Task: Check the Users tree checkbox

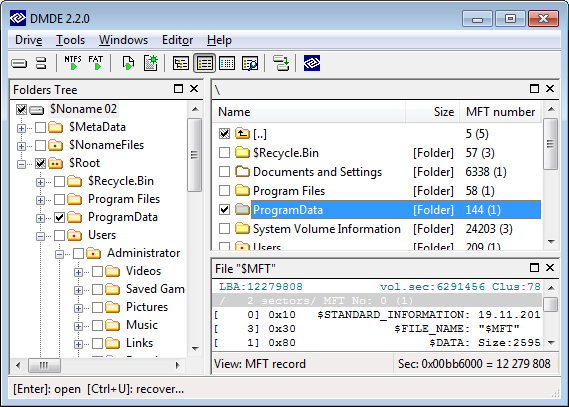Action: point(59,235)
